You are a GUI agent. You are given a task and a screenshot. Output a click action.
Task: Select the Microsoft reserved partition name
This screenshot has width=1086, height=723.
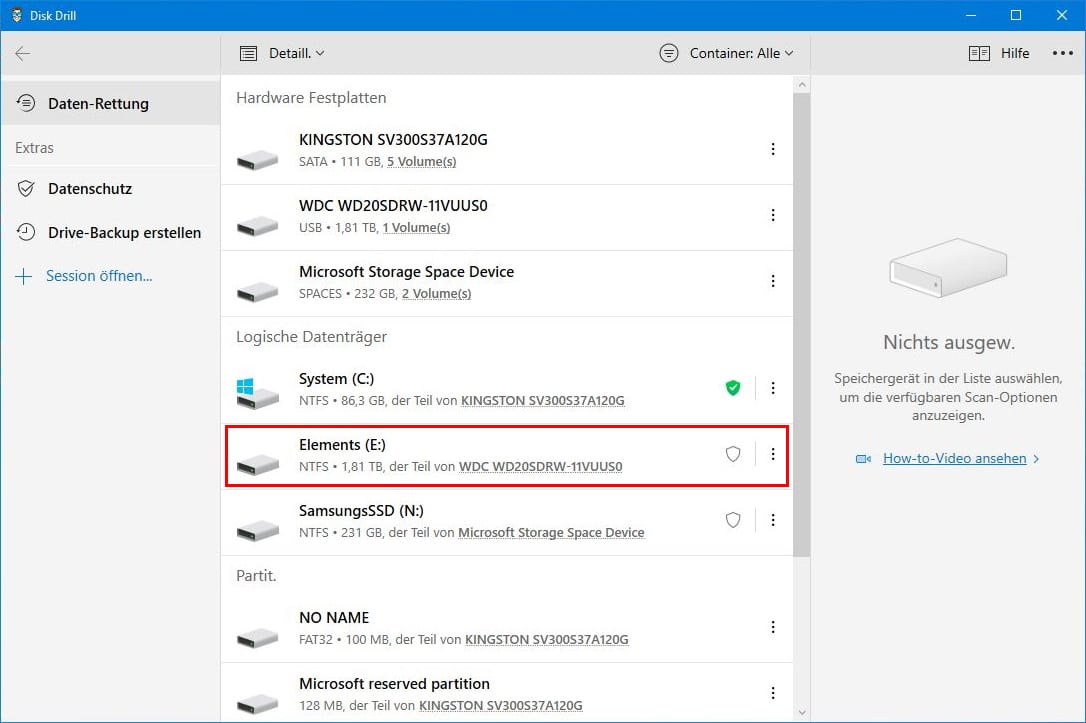[394, 684]
